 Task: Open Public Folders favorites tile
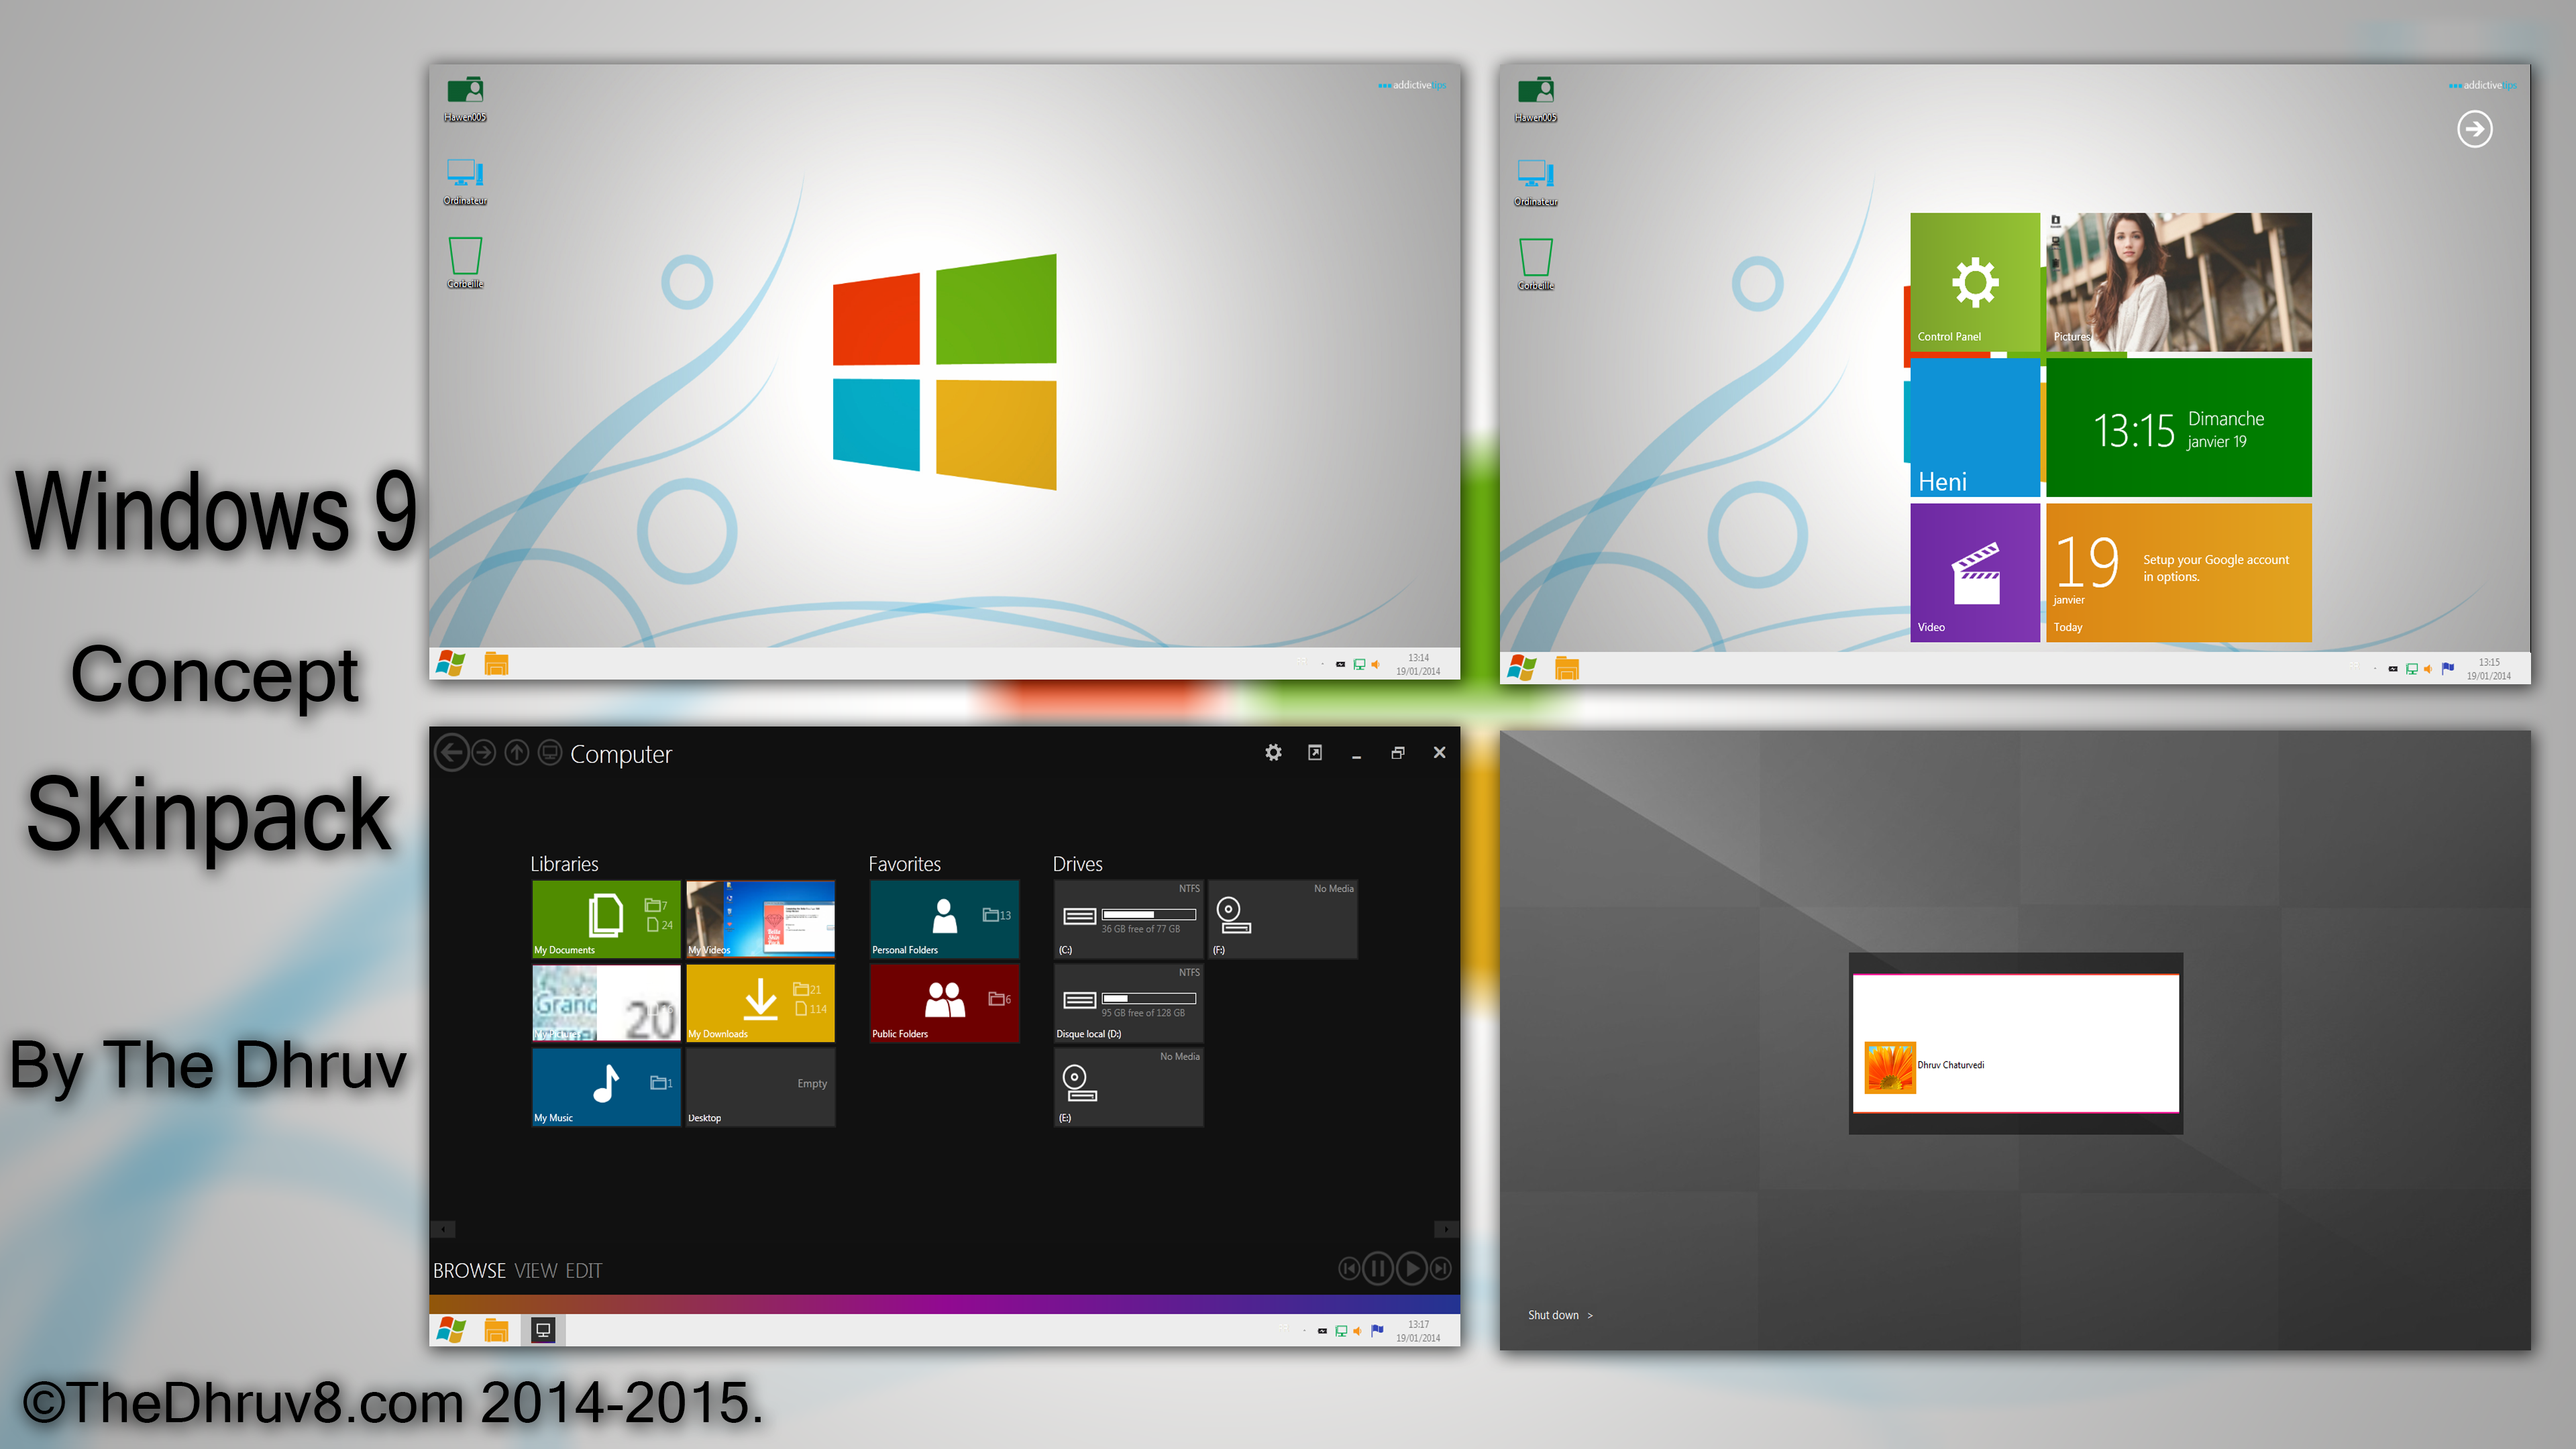[x=944, y=1003]
